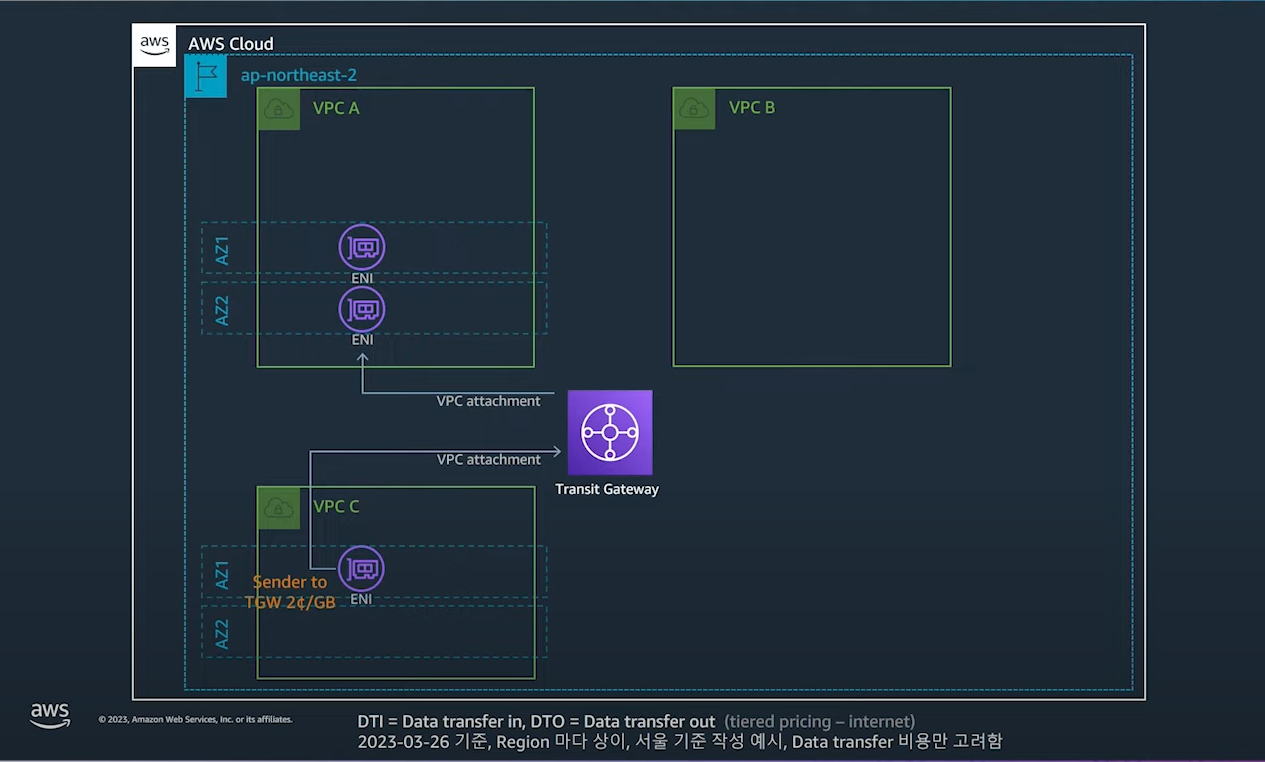Click the AZ2 label beside VPC A
This screenshot has height=762, width=1265.
[222, 310]
